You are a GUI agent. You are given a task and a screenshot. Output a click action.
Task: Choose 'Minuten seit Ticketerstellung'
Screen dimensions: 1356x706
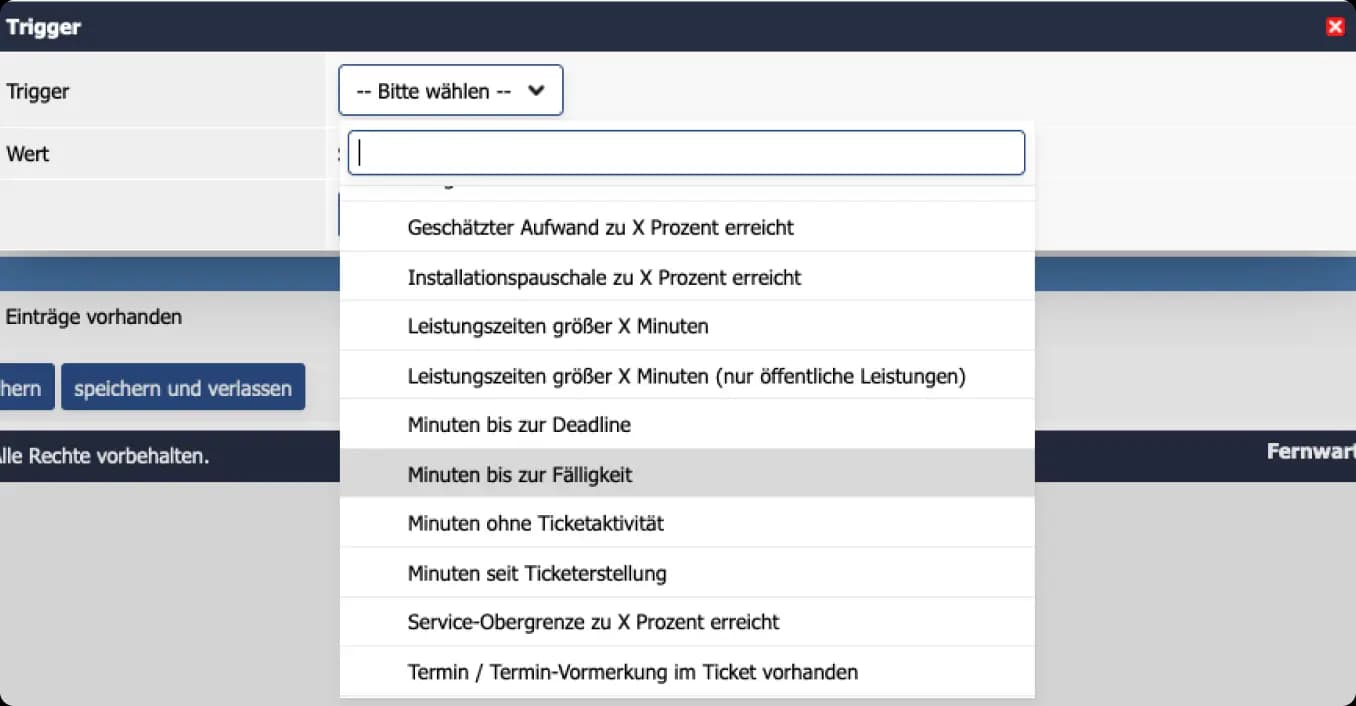[x=537, y=573]
